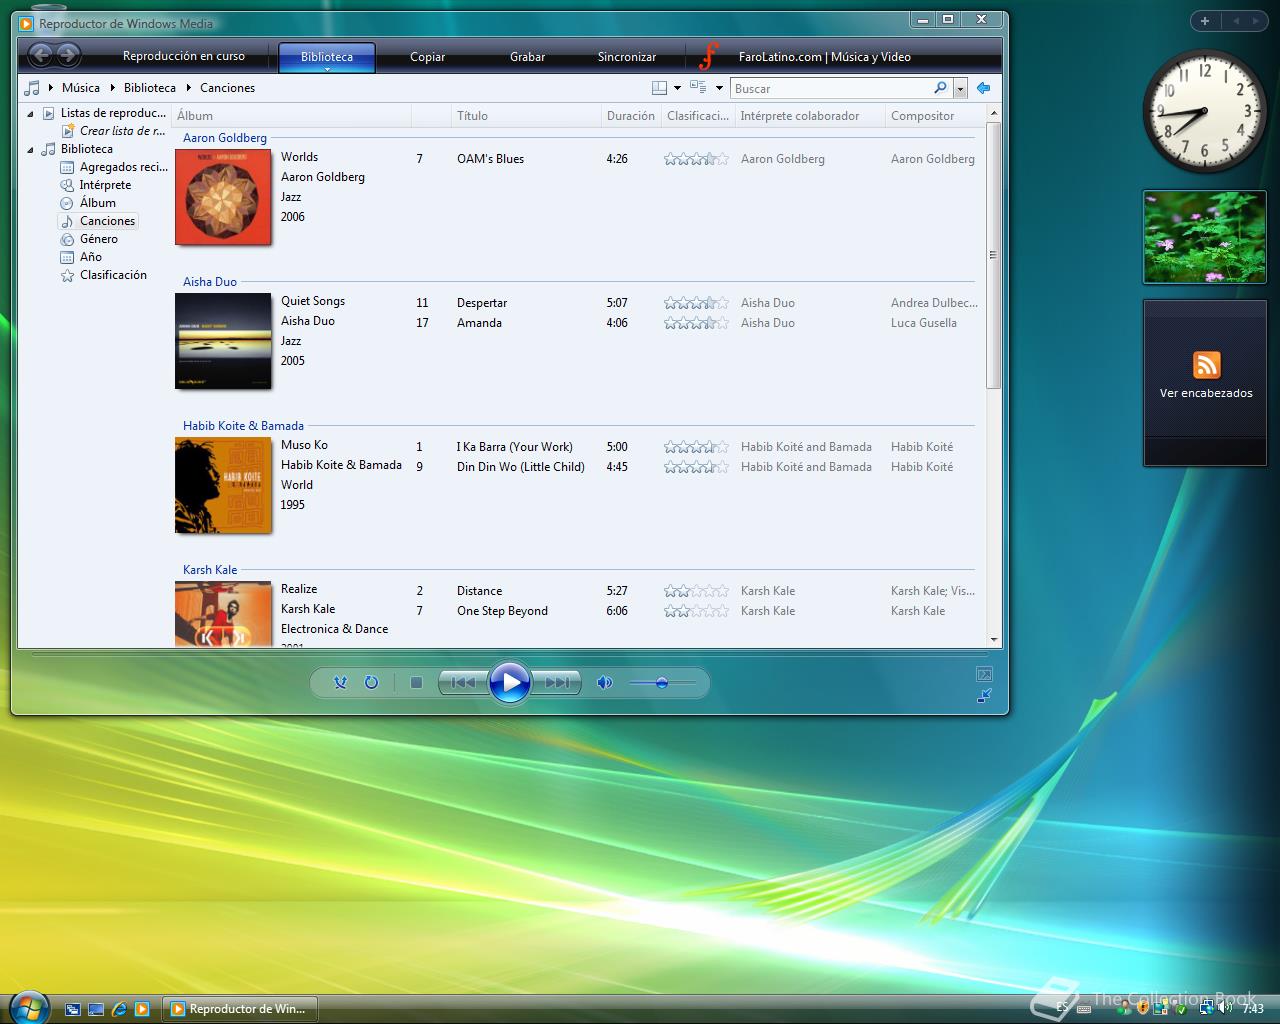Image resolution: width=1280 pixels, height=1024 pixels.
Task: Stop playback with the square button
Action: (x=416, y=682)
